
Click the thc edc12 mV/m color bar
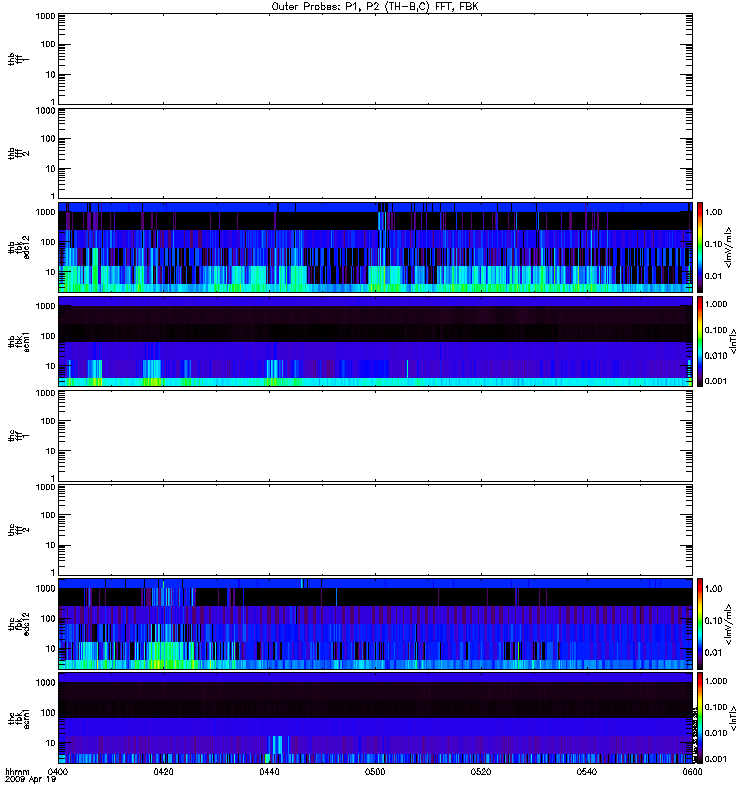(700, 623)
